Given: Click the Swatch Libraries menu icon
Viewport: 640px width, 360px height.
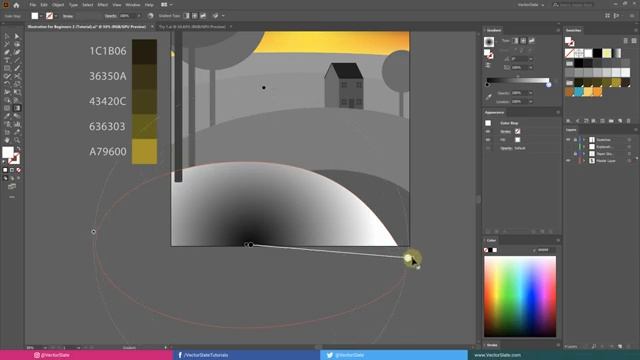Looking at the screenshot, I should pos(569,121).
